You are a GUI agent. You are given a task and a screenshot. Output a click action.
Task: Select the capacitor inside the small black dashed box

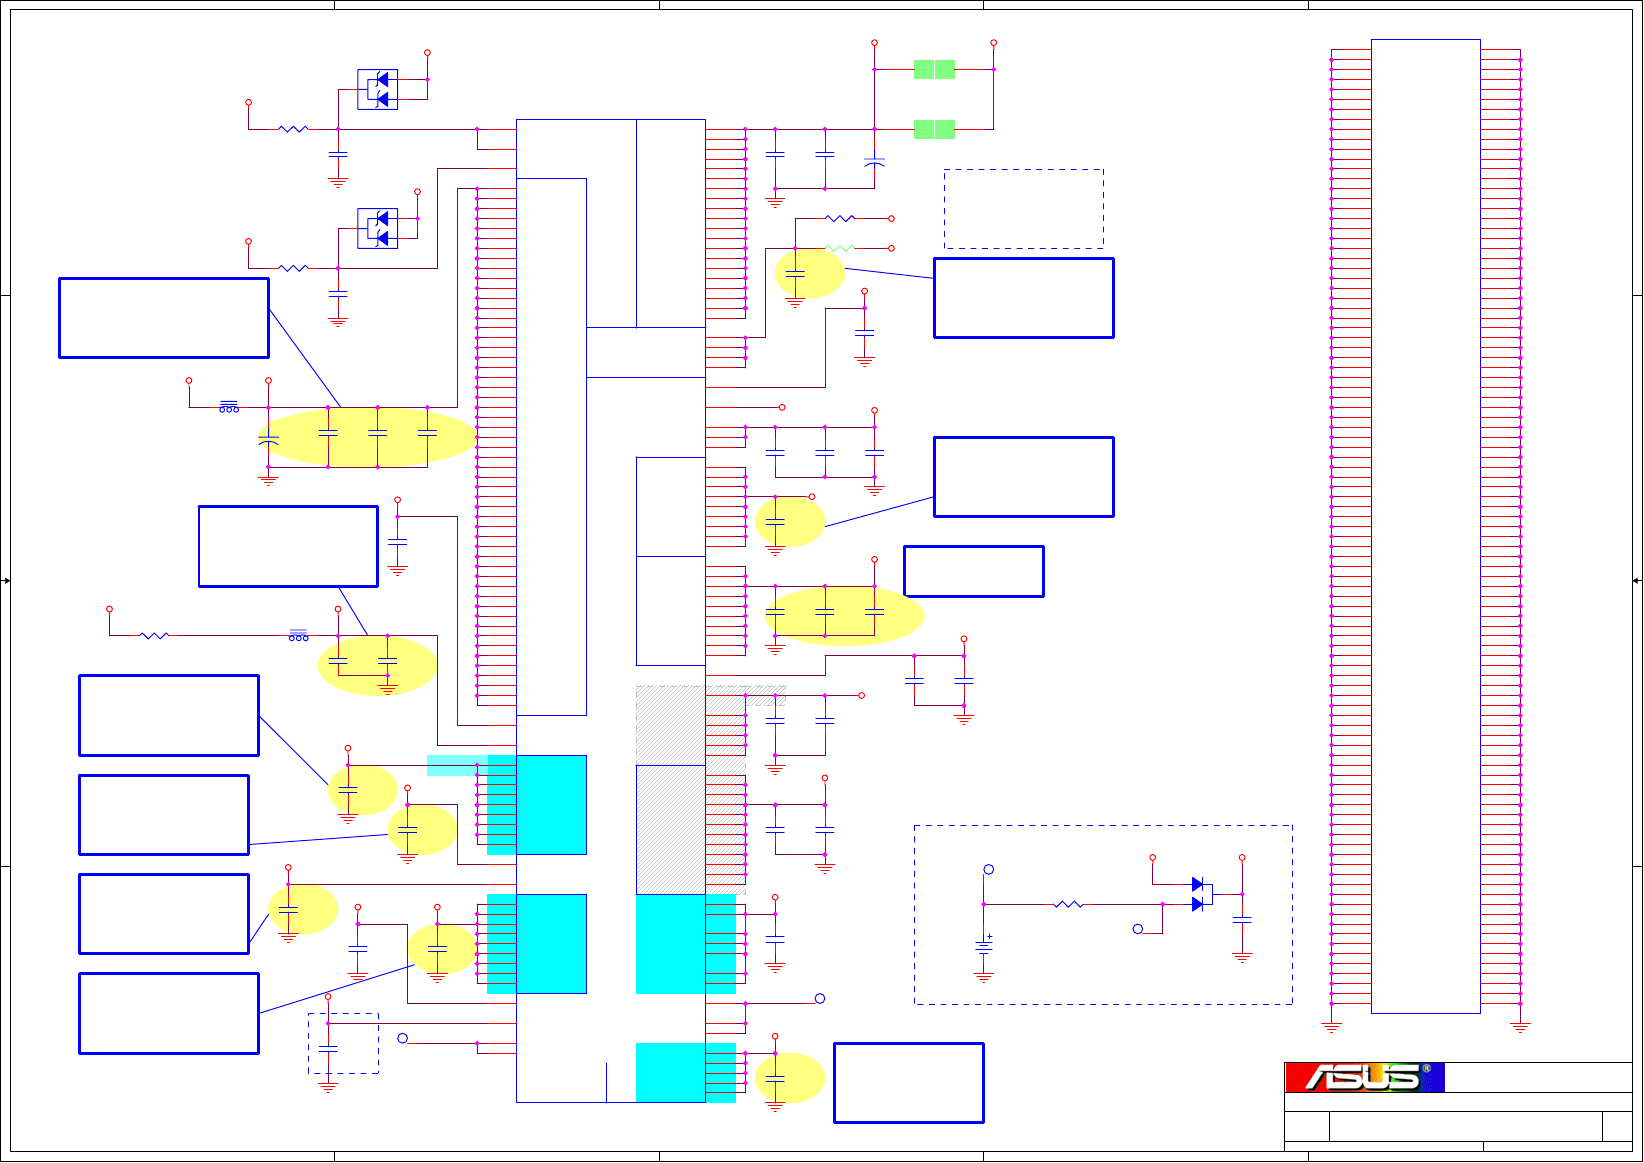(328, 1048)
